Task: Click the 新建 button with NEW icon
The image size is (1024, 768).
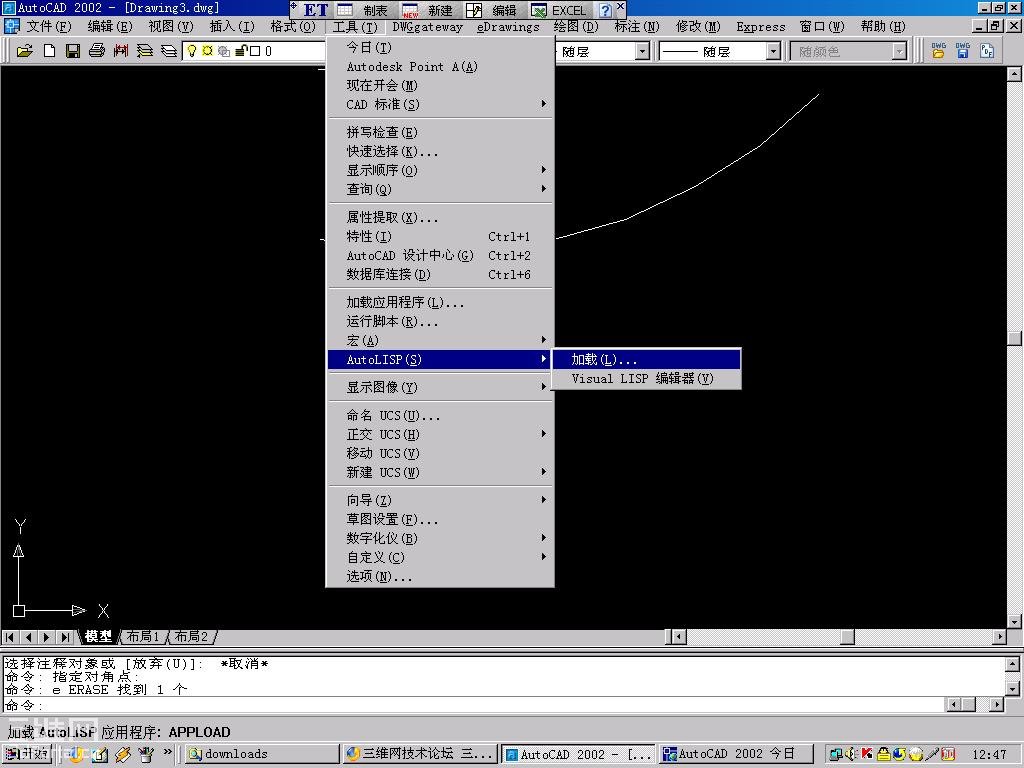Action: pos(428,10)
